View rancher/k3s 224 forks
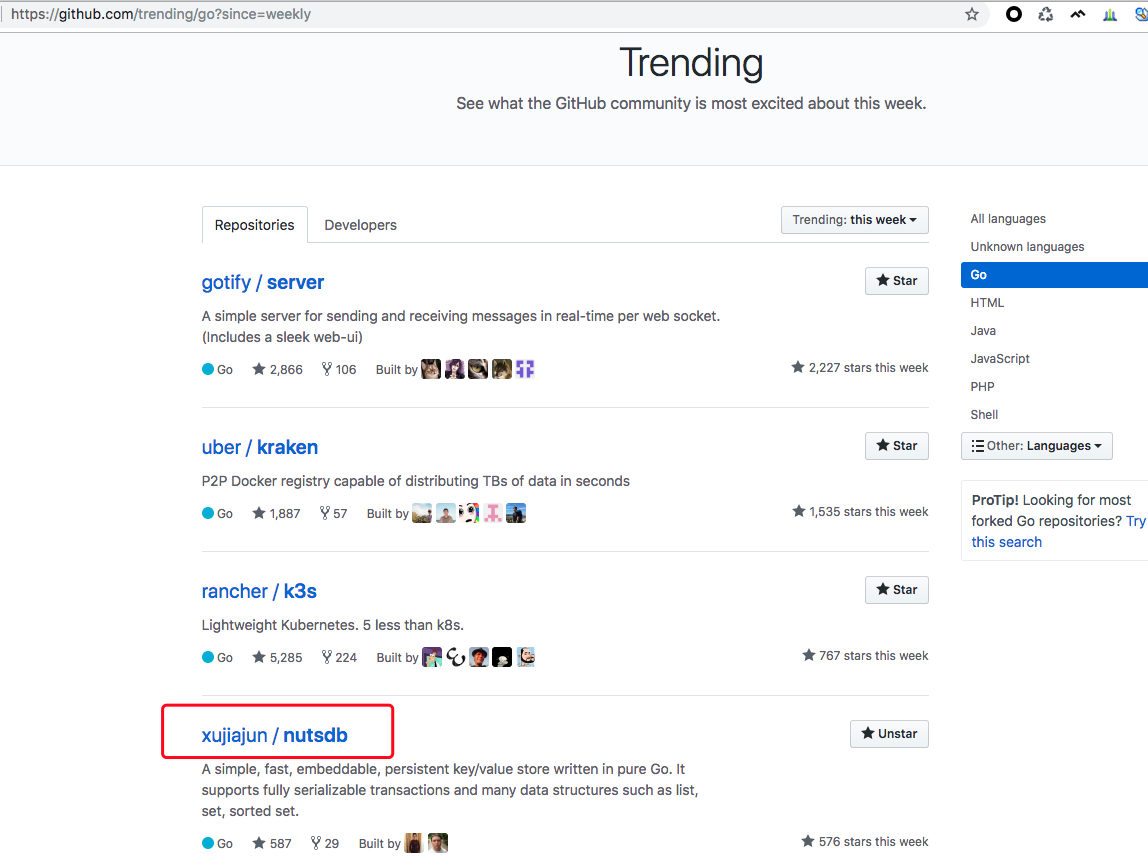1148x867 pixels. [x=339, y=658]
